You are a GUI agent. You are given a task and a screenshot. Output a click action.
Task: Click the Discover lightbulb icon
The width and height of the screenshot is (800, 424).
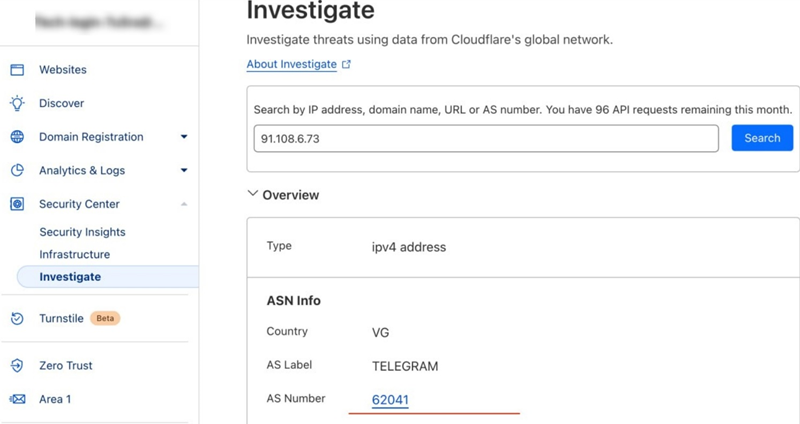[x=17, y=103]
